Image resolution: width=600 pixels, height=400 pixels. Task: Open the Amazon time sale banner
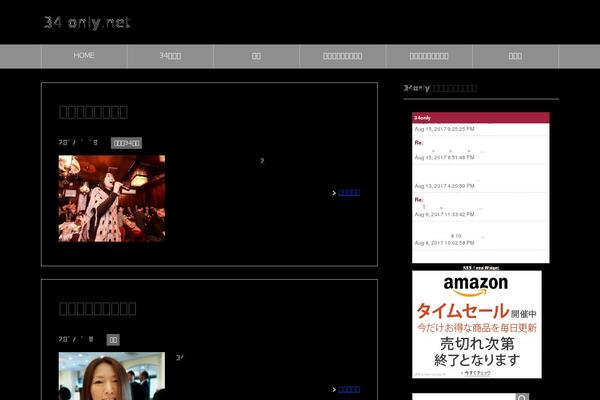point(477,324)
